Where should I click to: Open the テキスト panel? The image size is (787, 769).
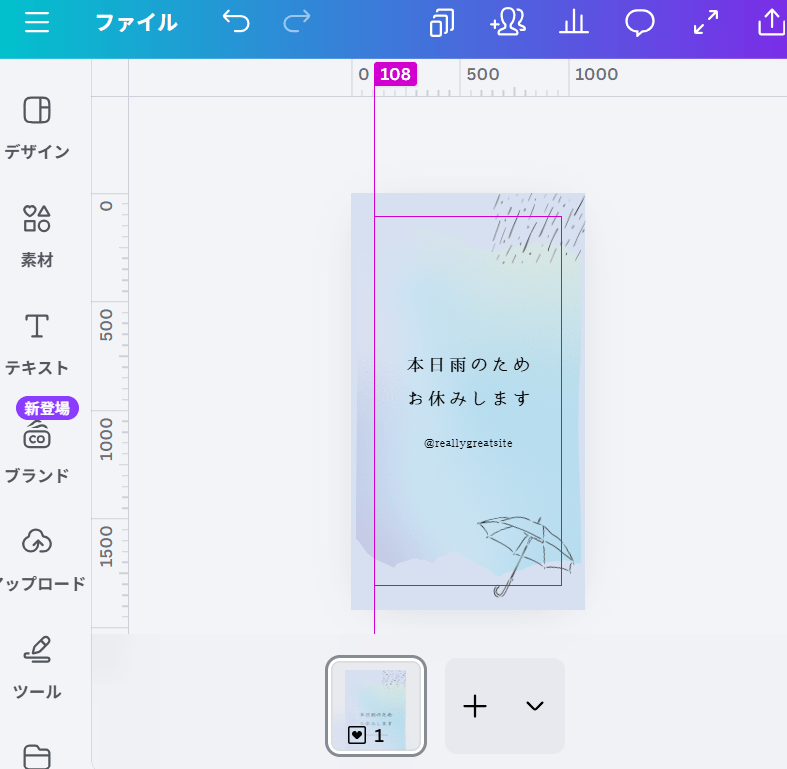click(x=37, y=345)
